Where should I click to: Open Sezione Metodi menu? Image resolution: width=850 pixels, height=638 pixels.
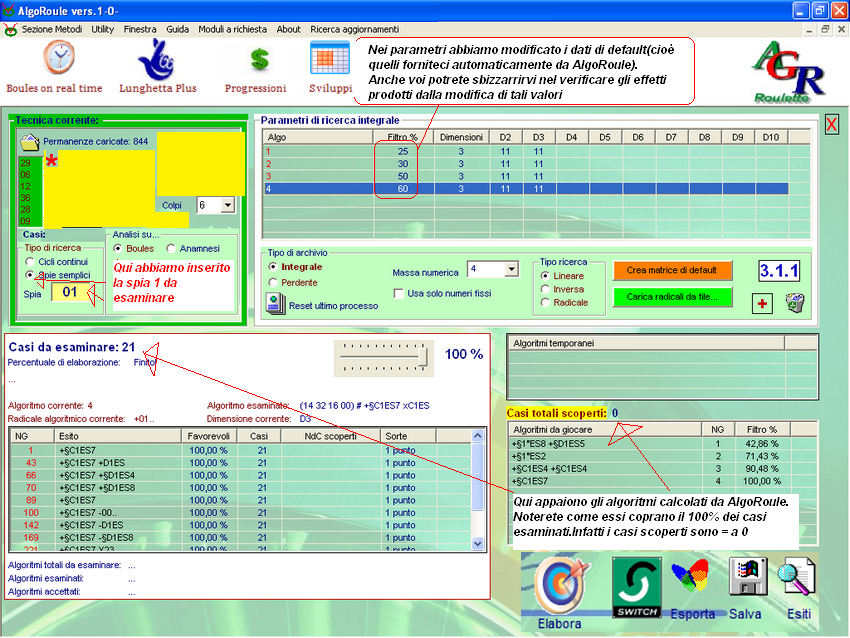point(51,29)
